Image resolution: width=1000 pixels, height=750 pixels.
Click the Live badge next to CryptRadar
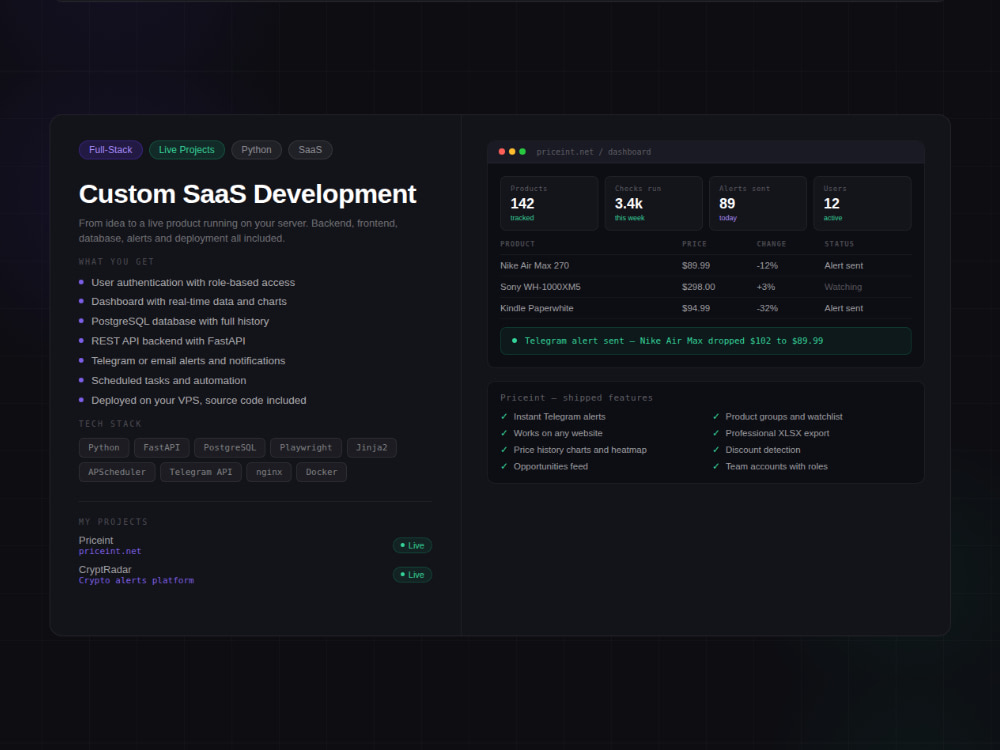pos(412,575)
